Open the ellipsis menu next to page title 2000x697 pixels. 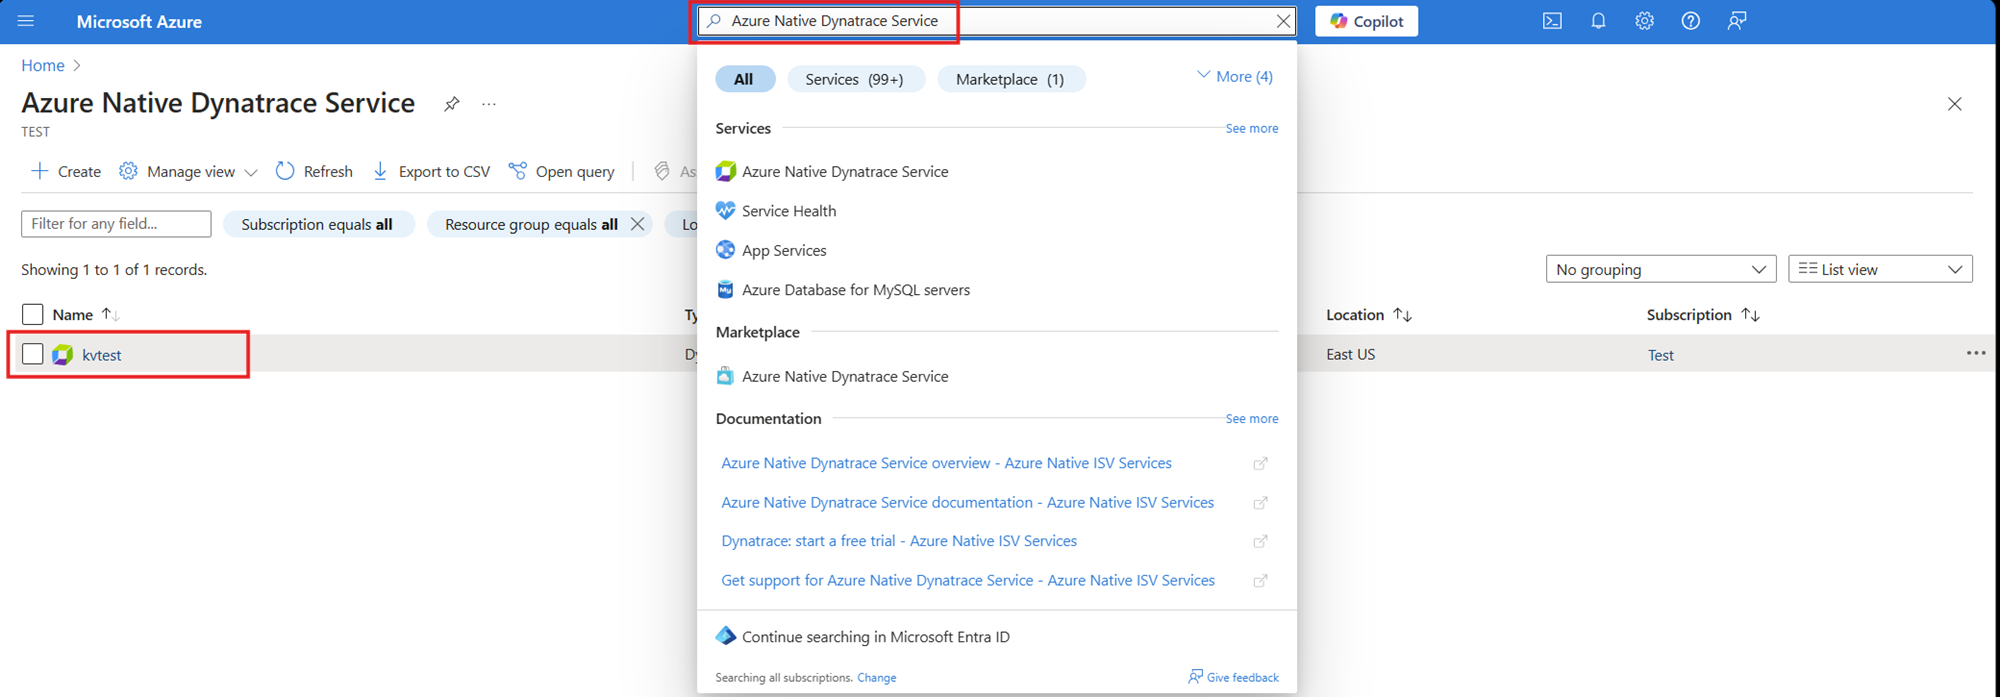[x=489, y=104]
